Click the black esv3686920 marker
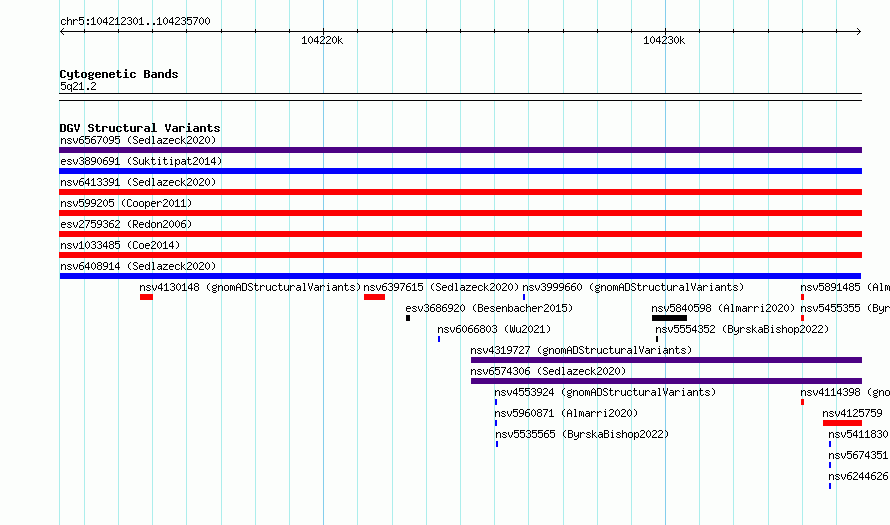The image size is (890, 525). point(408,318)
